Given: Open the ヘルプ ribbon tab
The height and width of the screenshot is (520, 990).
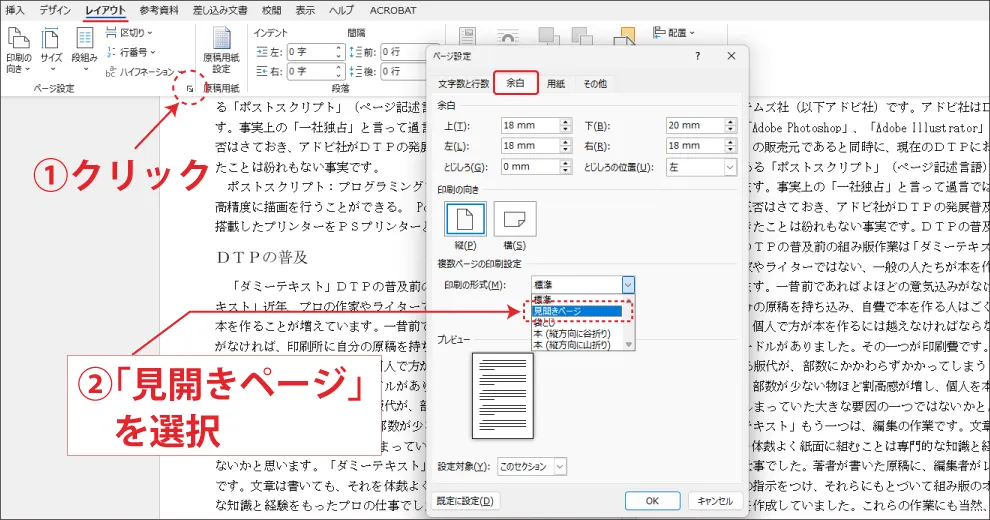Looking at the screenshot, I should 342,10.
